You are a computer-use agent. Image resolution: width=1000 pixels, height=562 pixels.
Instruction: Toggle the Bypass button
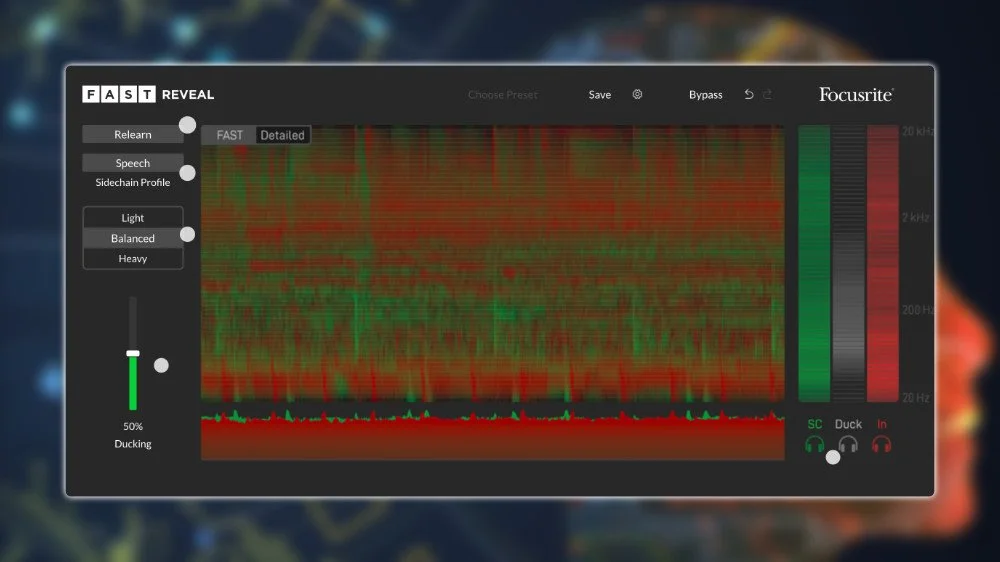[705, 94]
